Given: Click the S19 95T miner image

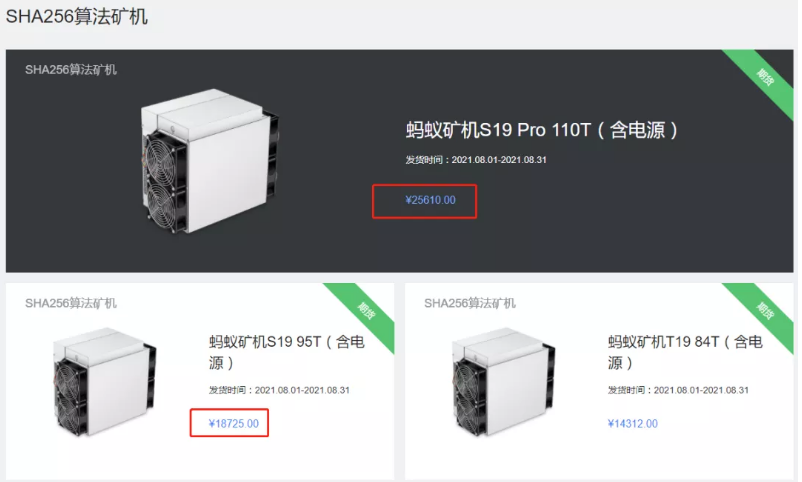Looking at the screenshot, I should click(104, 382).
